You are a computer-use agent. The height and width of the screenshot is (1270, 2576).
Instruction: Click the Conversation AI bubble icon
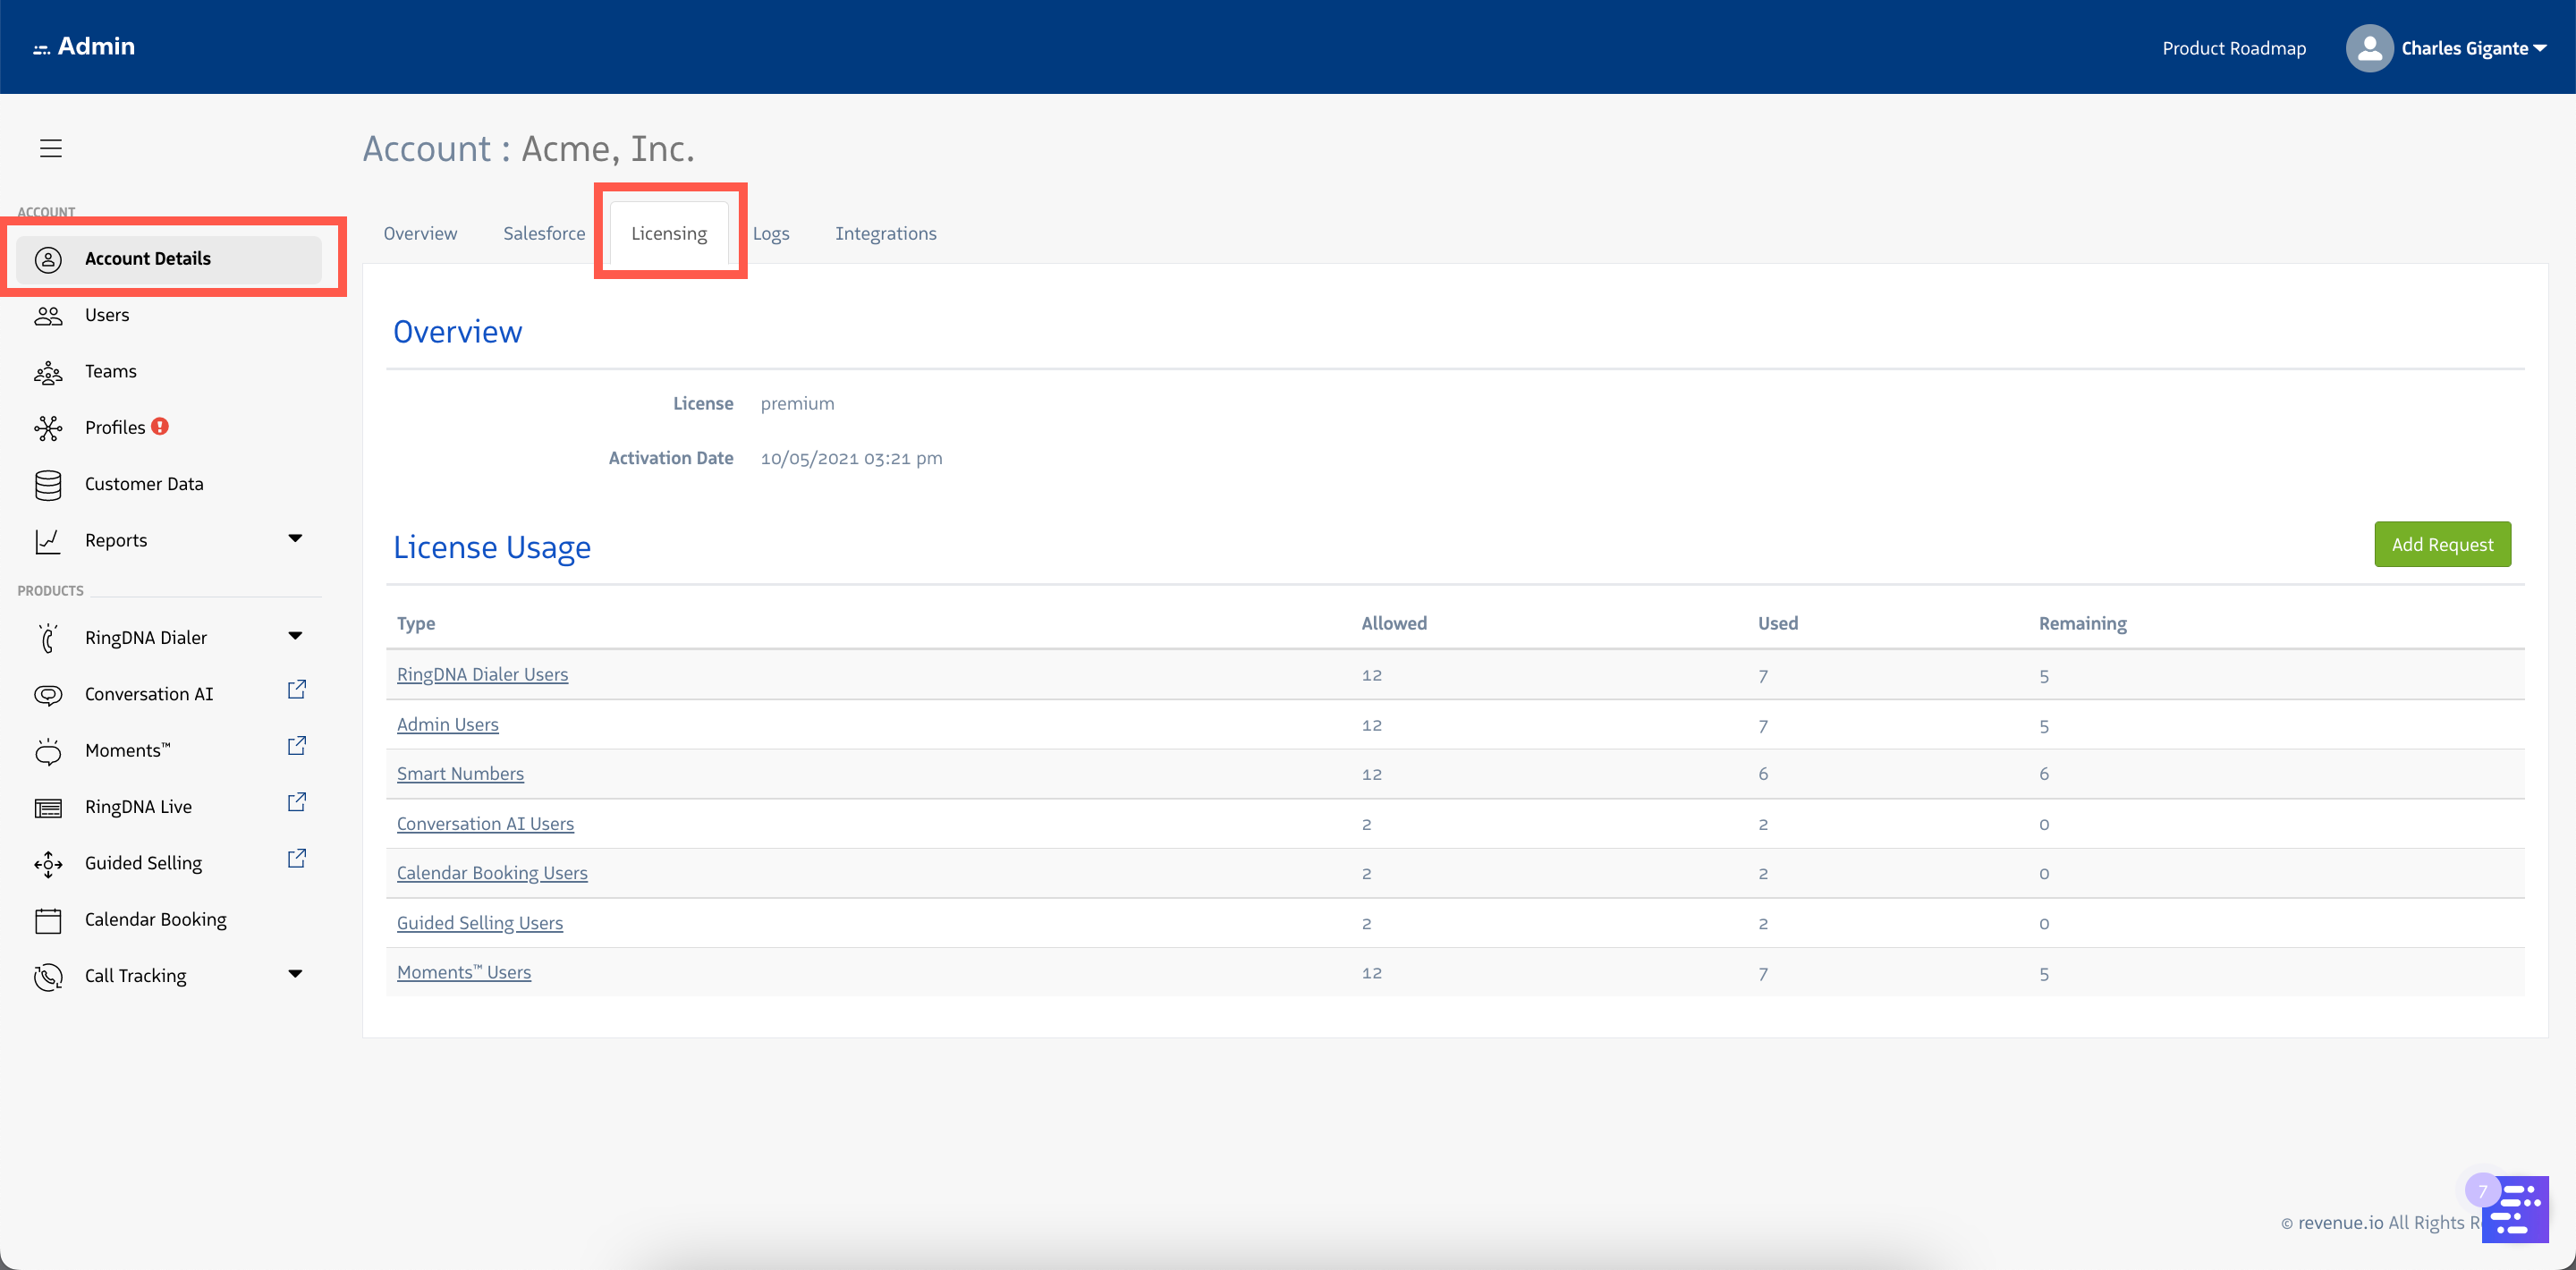pyautogui.click(x=48, y=695)
